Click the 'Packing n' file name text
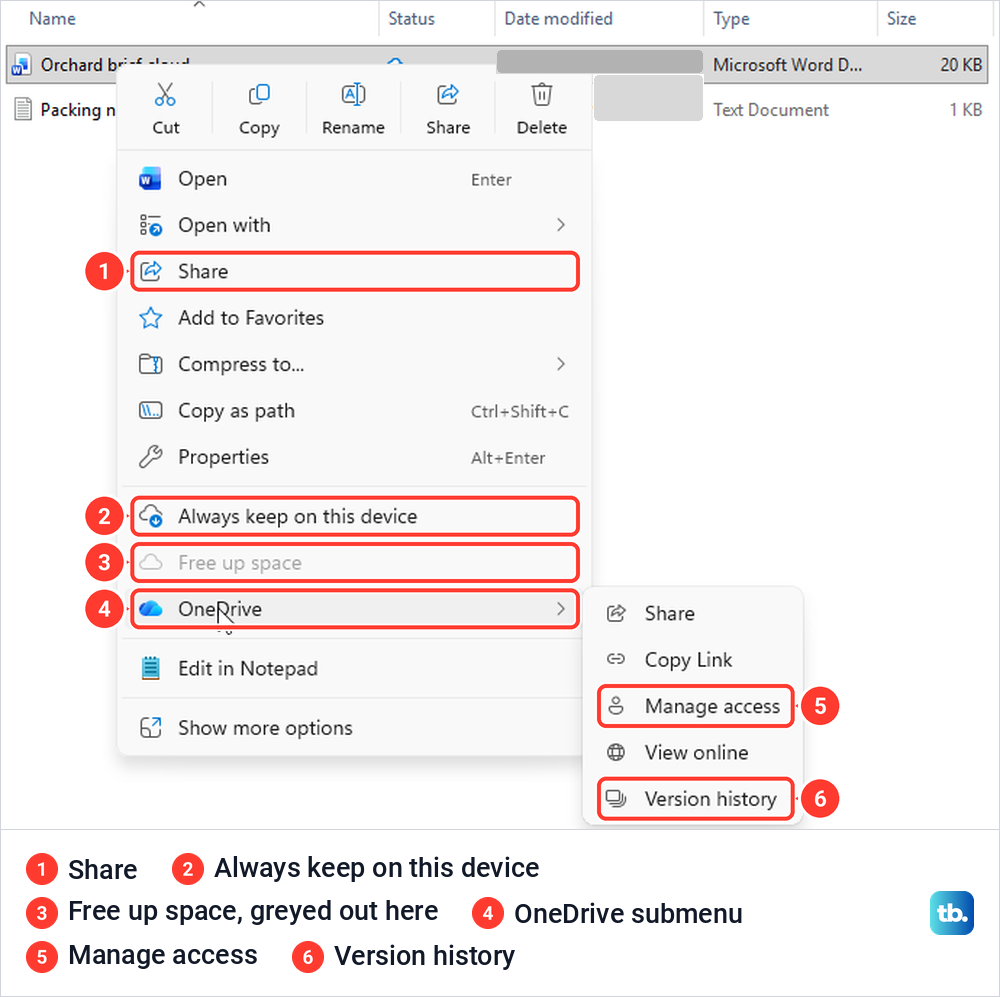 coord(78,110)
